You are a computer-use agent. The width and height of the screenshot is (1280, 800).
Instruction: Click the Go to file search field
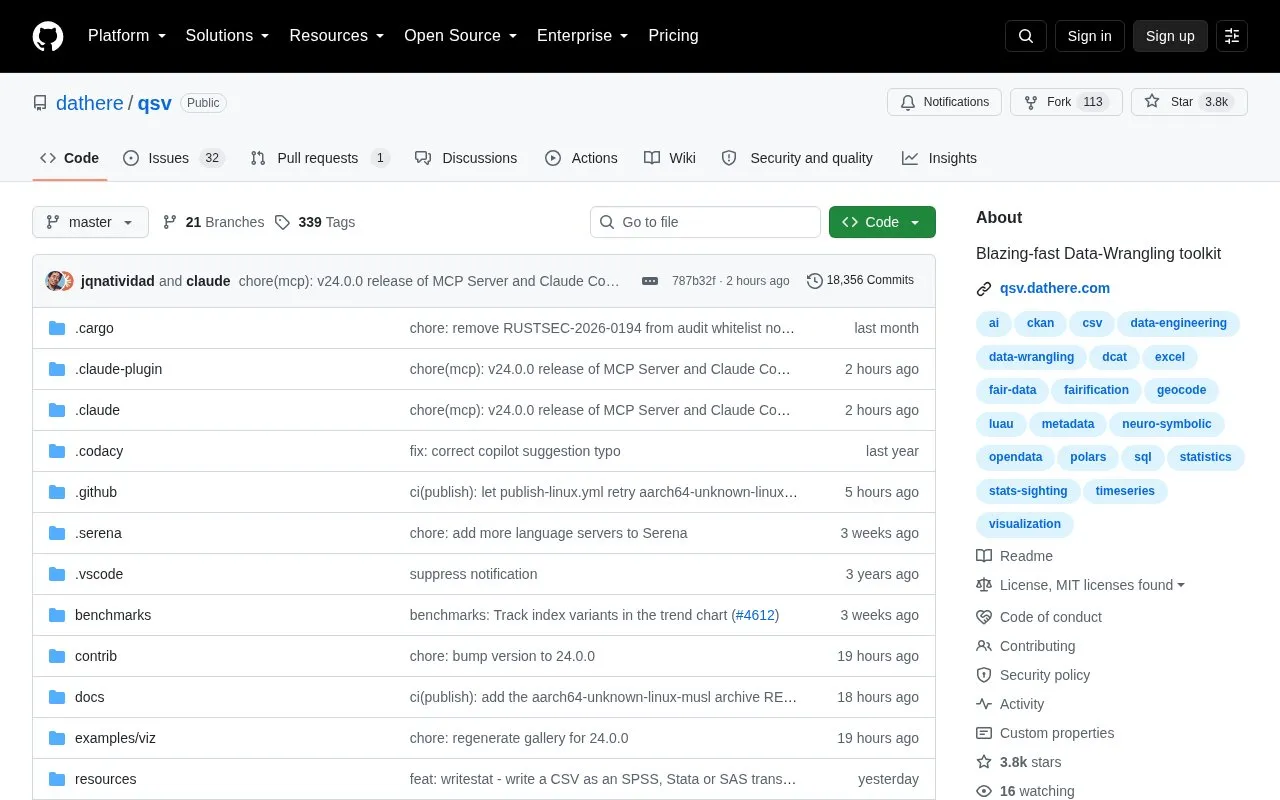[x=705, y=222]
